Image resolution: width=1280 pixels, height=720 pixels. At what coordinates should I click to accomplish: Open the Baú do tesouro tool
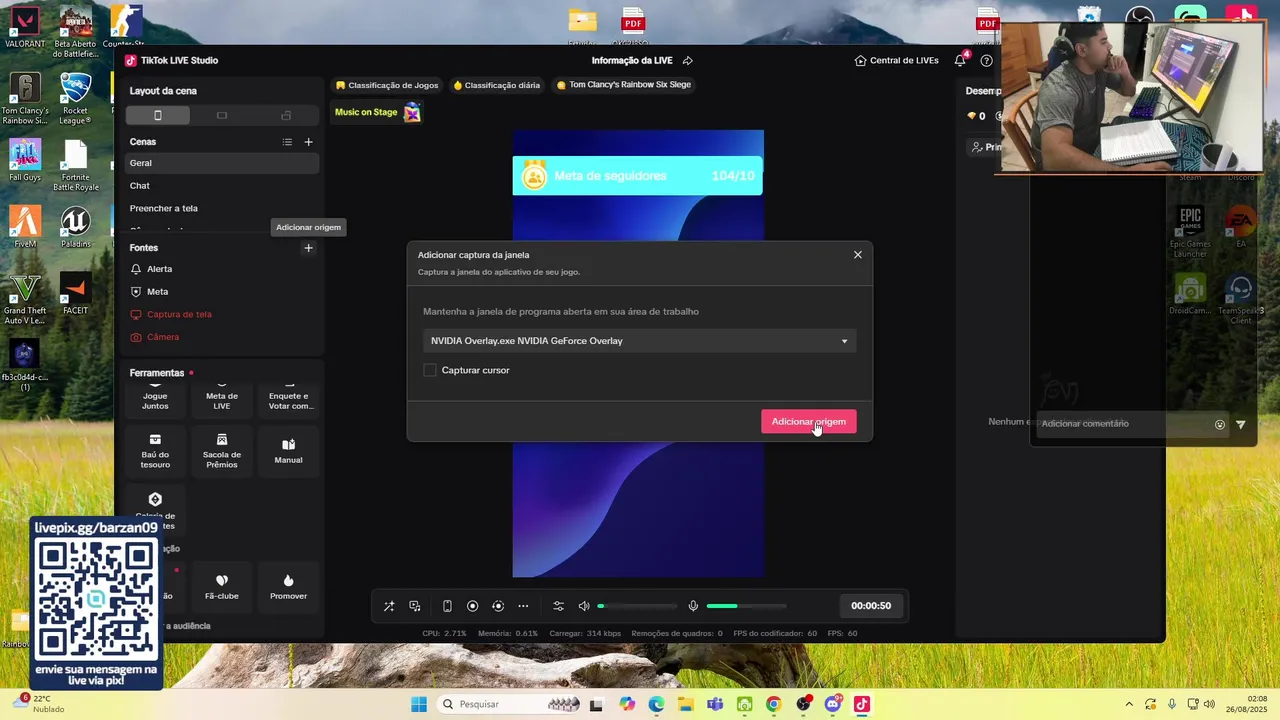pos(155,452)
